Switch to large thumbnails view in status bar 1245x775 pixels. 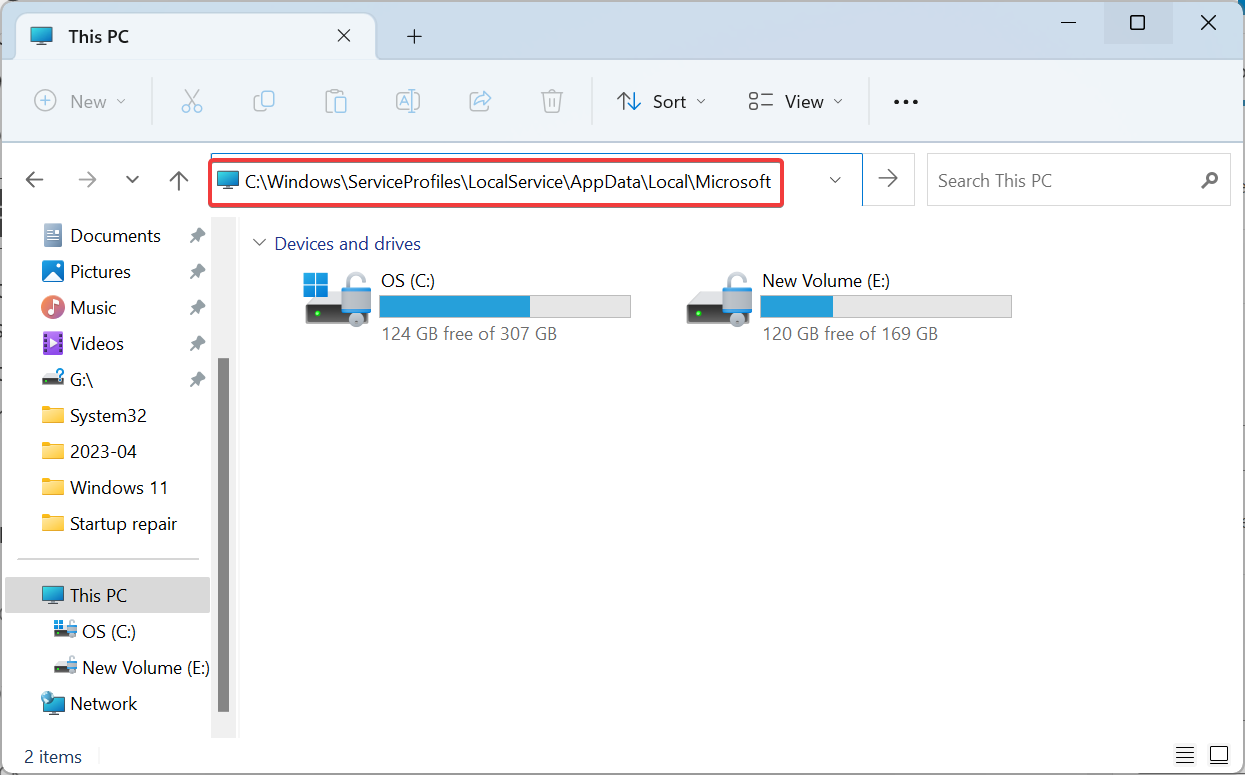[x=1219, y=754]
